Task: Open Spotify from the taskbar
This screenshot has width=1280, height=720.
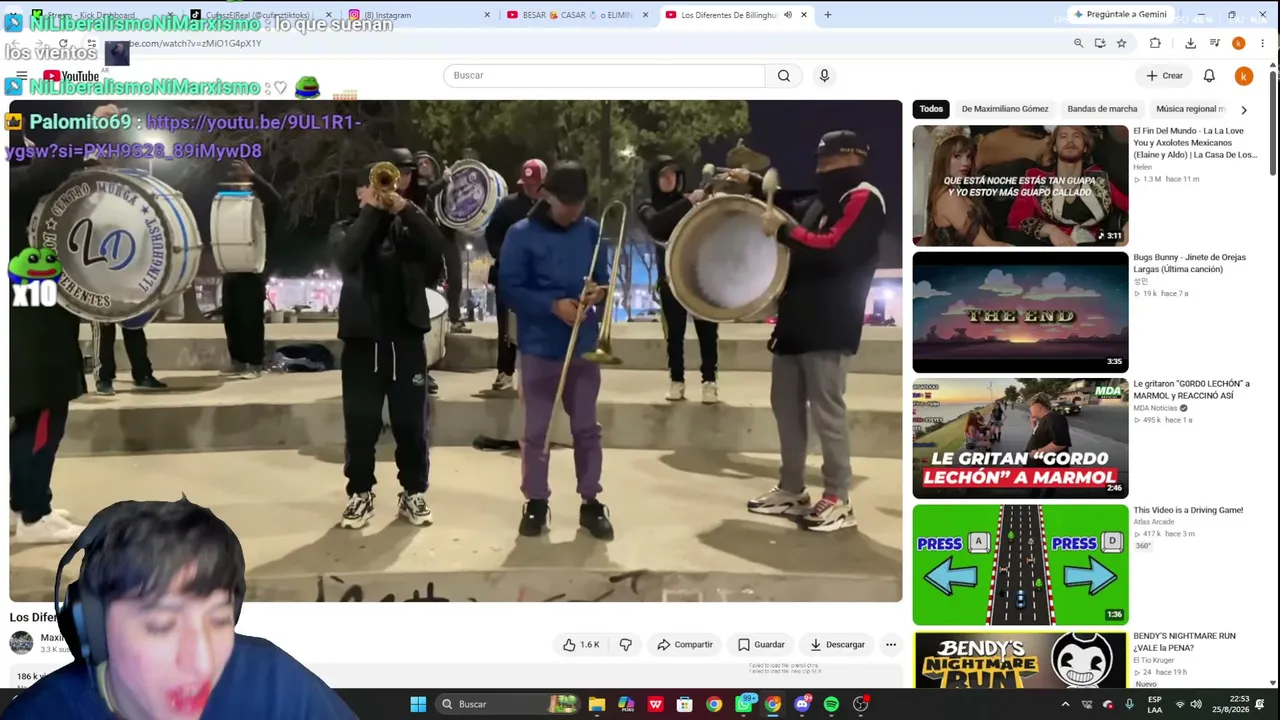Action: [x=831, y=704]
